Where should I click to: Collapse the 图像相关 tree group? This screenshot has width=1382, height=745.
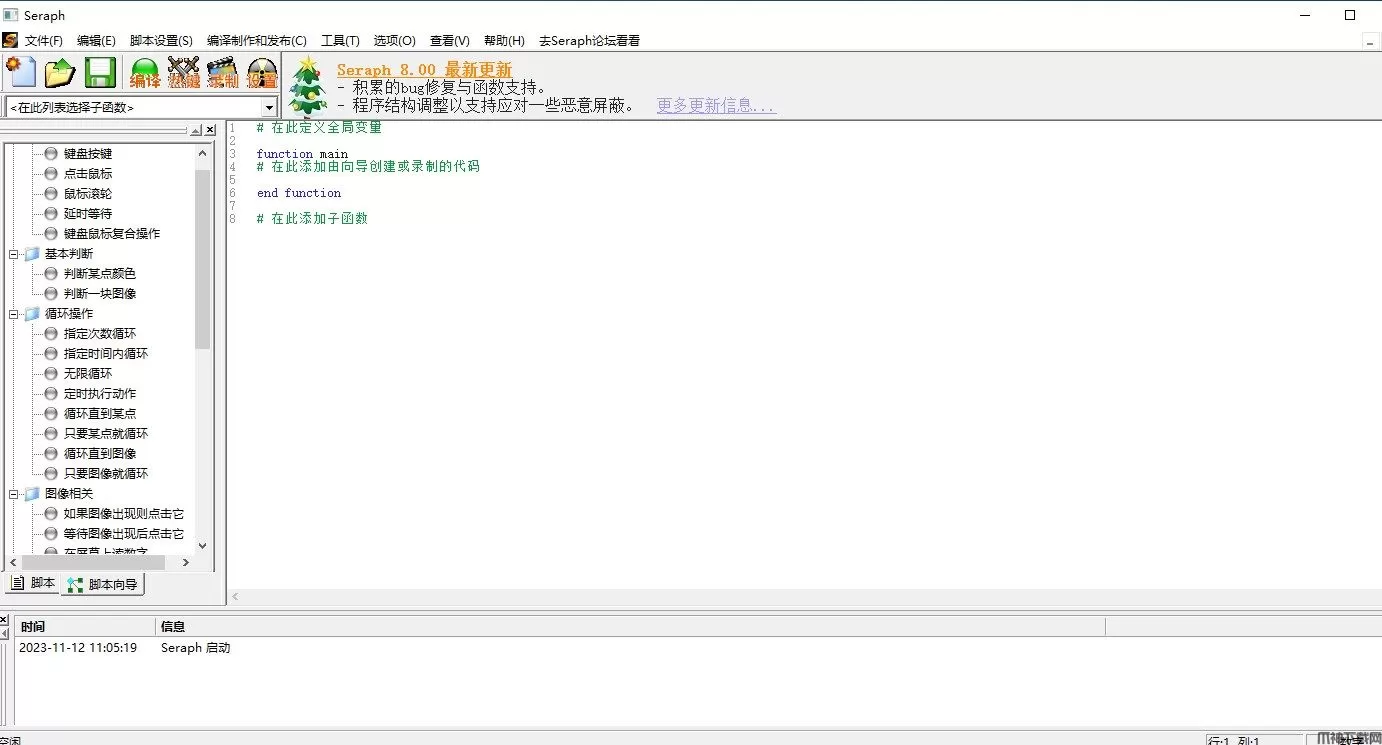[x=15, y=494]
